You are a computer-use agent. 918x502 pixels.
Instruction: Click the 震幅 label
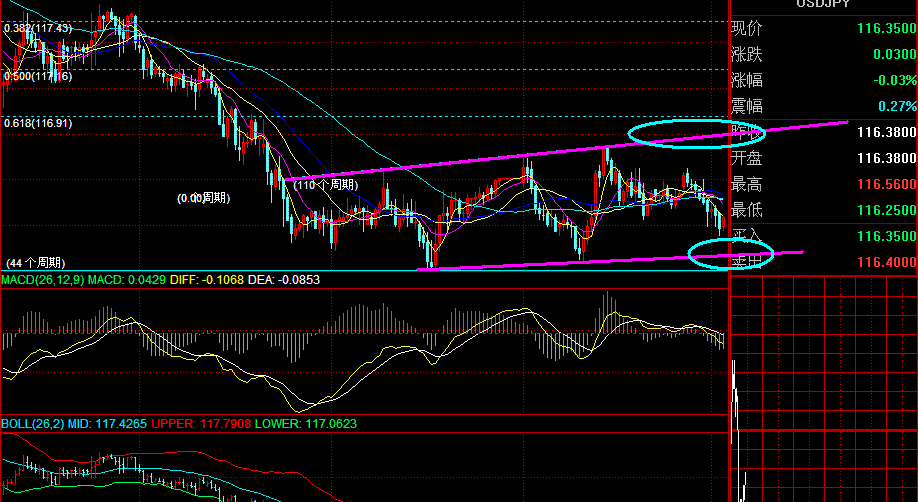[x=746, y=107]
